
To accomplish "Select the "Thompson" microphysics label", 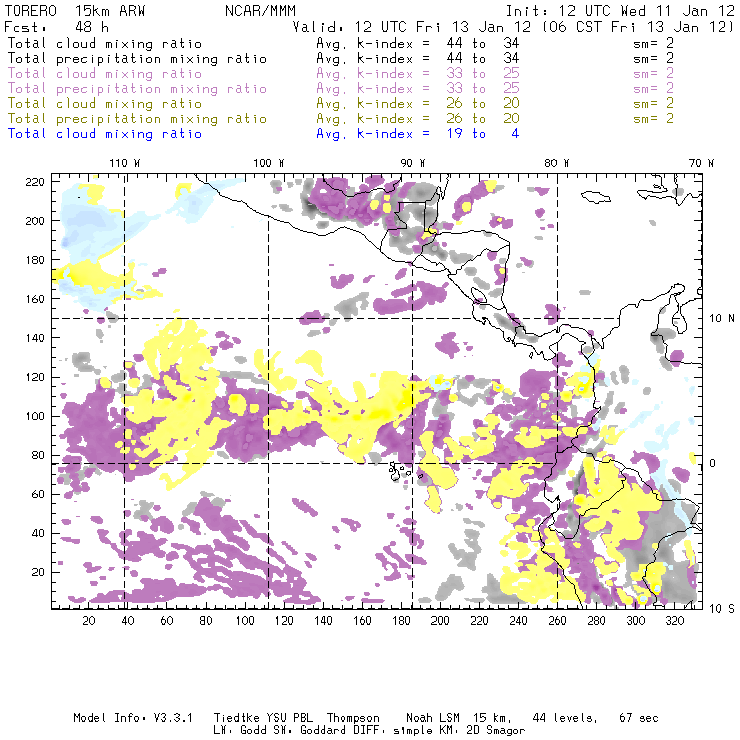I will click(353, 719).
